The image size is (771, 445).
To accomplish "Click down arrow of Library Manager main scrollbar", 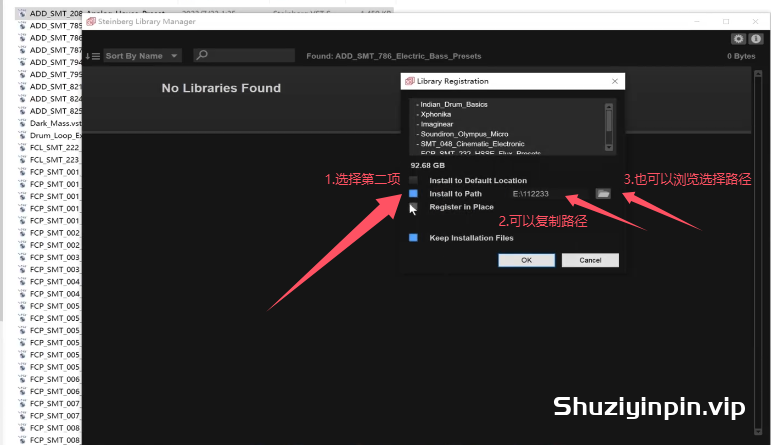I will click(758, 432).
